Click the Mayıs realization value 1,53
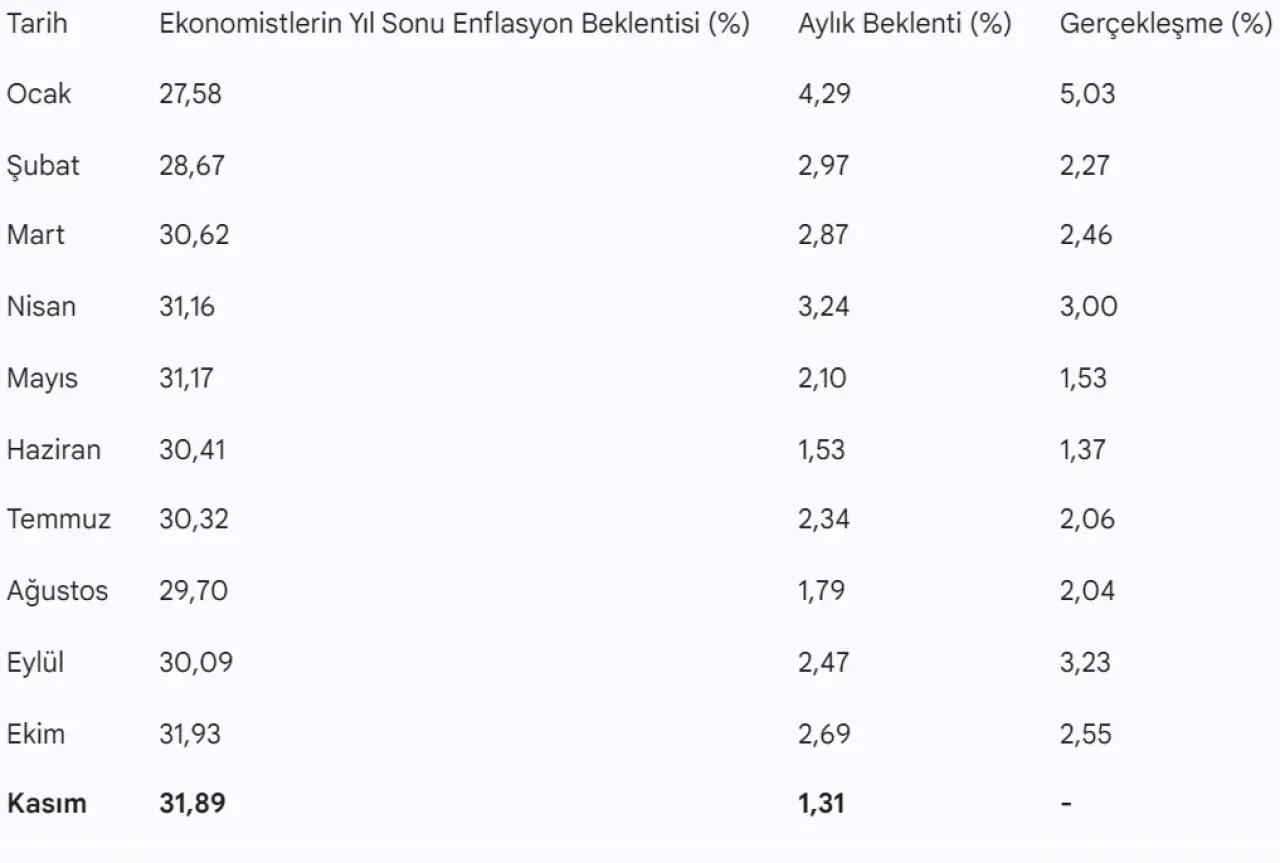 click(1083, 378)
